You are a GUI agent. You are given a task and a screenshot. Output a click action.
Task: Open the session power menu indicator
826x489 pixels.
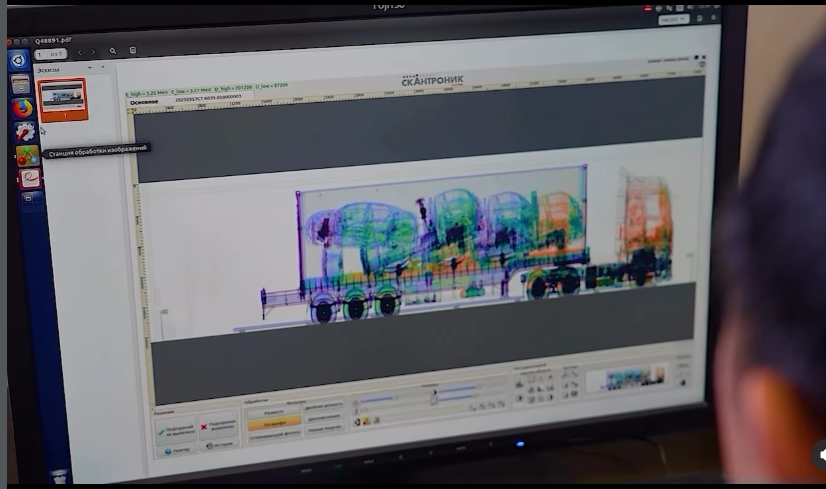717,6
